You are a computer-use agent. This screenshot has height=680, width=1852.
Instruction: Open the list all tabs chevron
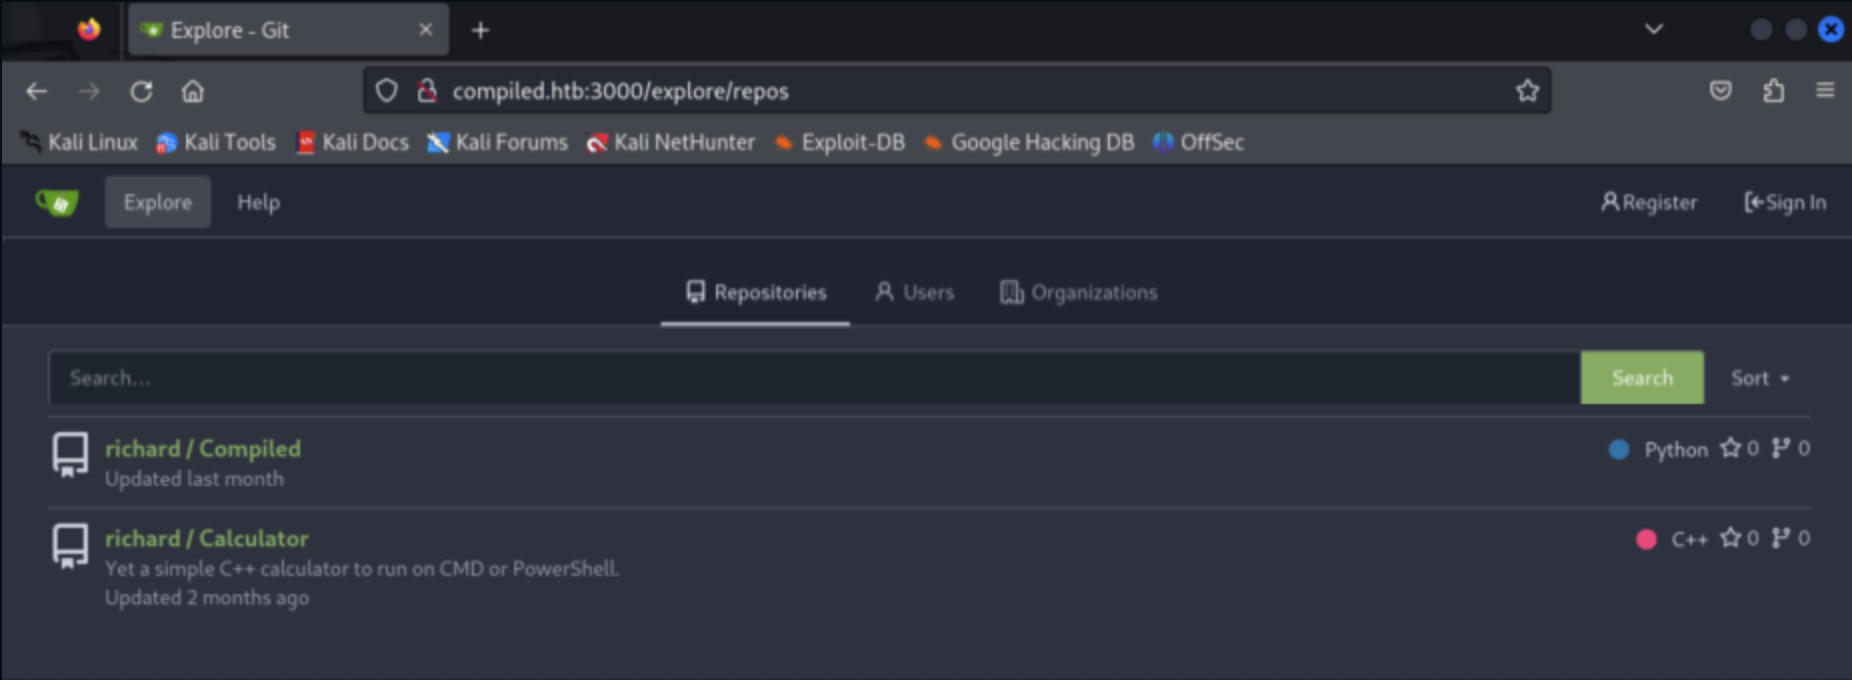[1654, 30]
